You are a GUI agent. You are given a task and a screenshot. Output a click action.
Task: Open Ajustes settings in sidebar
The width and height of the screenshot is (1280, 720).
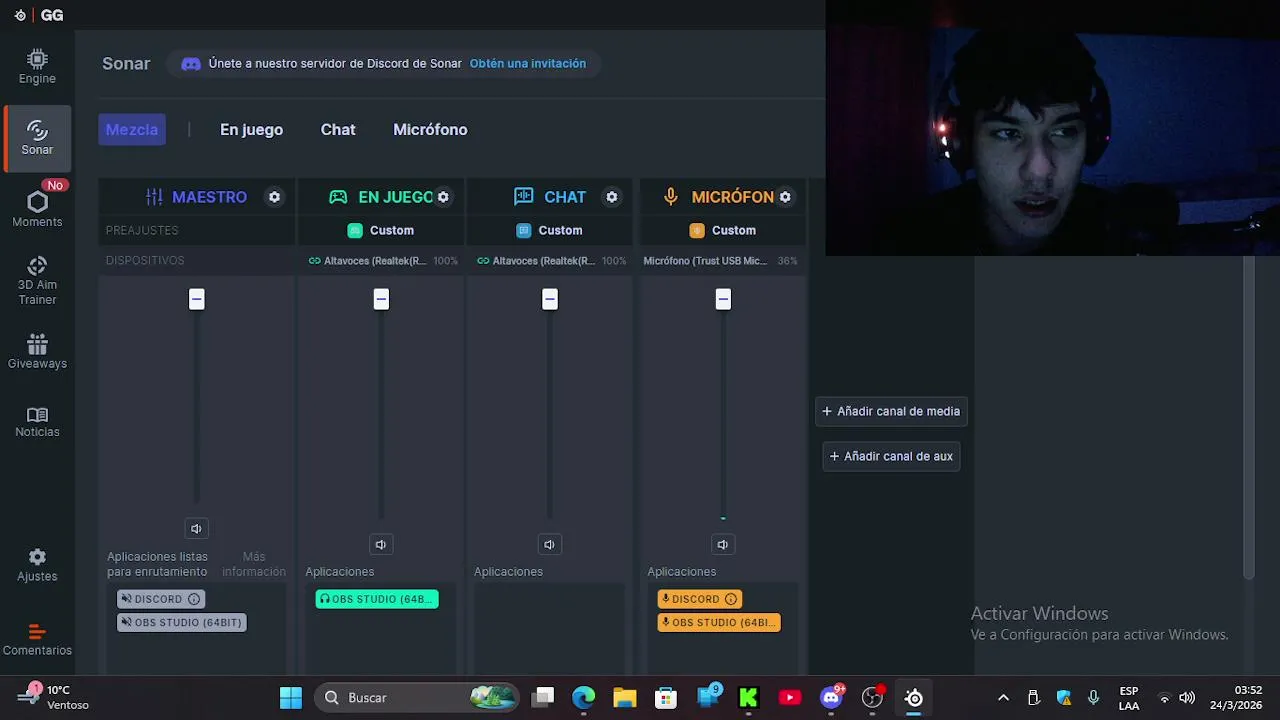point(37,565)
